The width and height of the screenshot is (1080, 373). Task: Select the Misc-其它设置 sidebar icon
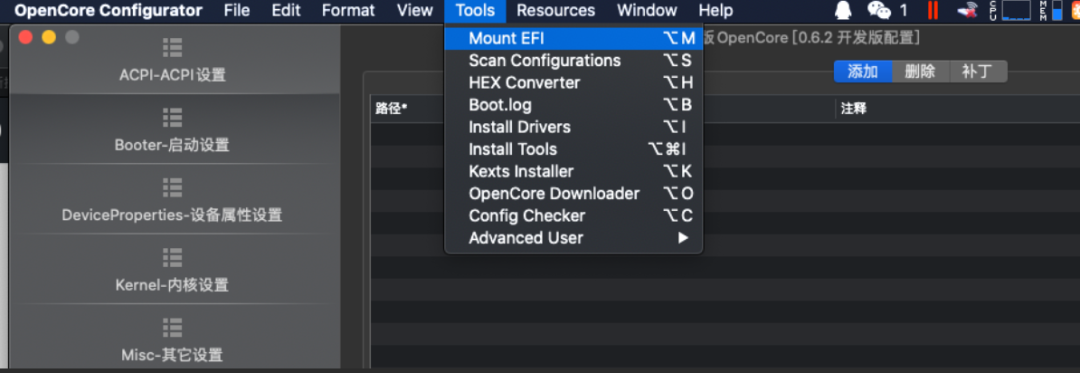172,328
